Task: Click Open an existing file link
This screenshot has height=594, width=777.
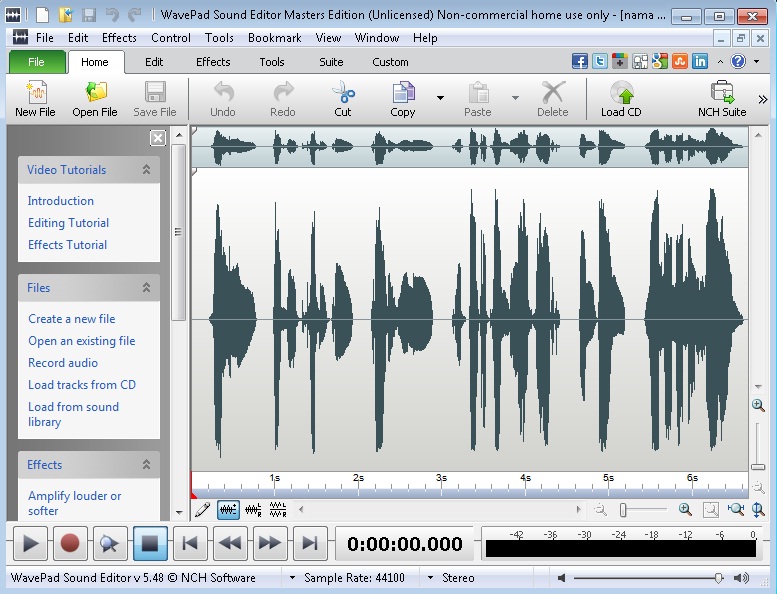Action: 81,341
